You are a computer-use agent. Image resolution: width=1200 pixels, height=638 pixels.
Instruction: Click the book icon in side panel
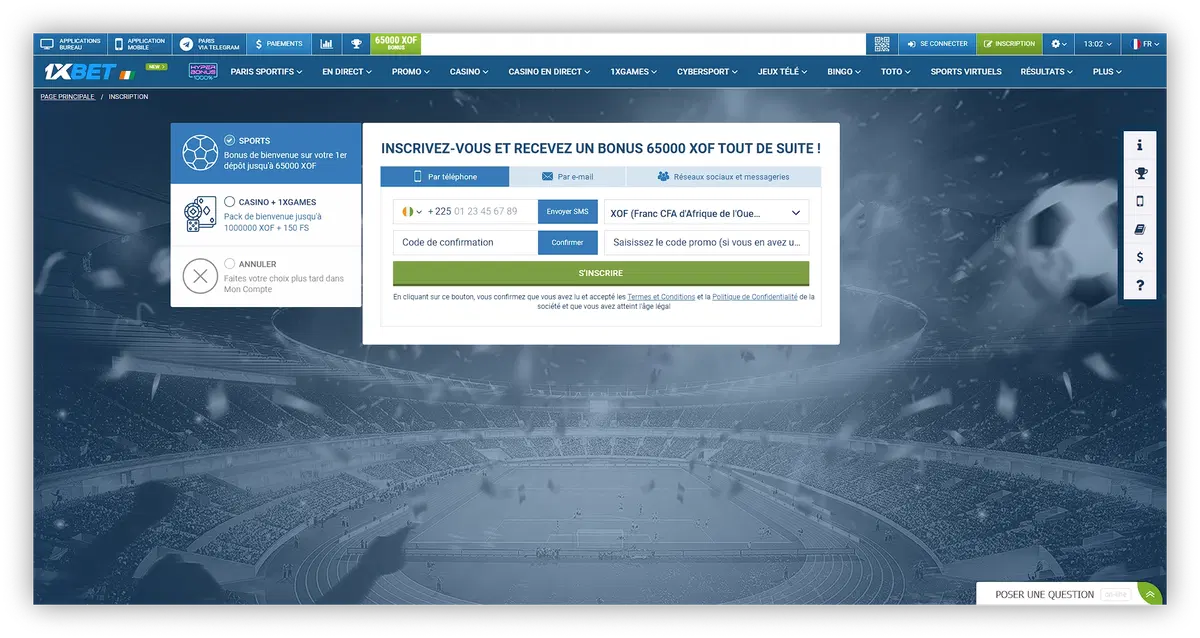1140,229
